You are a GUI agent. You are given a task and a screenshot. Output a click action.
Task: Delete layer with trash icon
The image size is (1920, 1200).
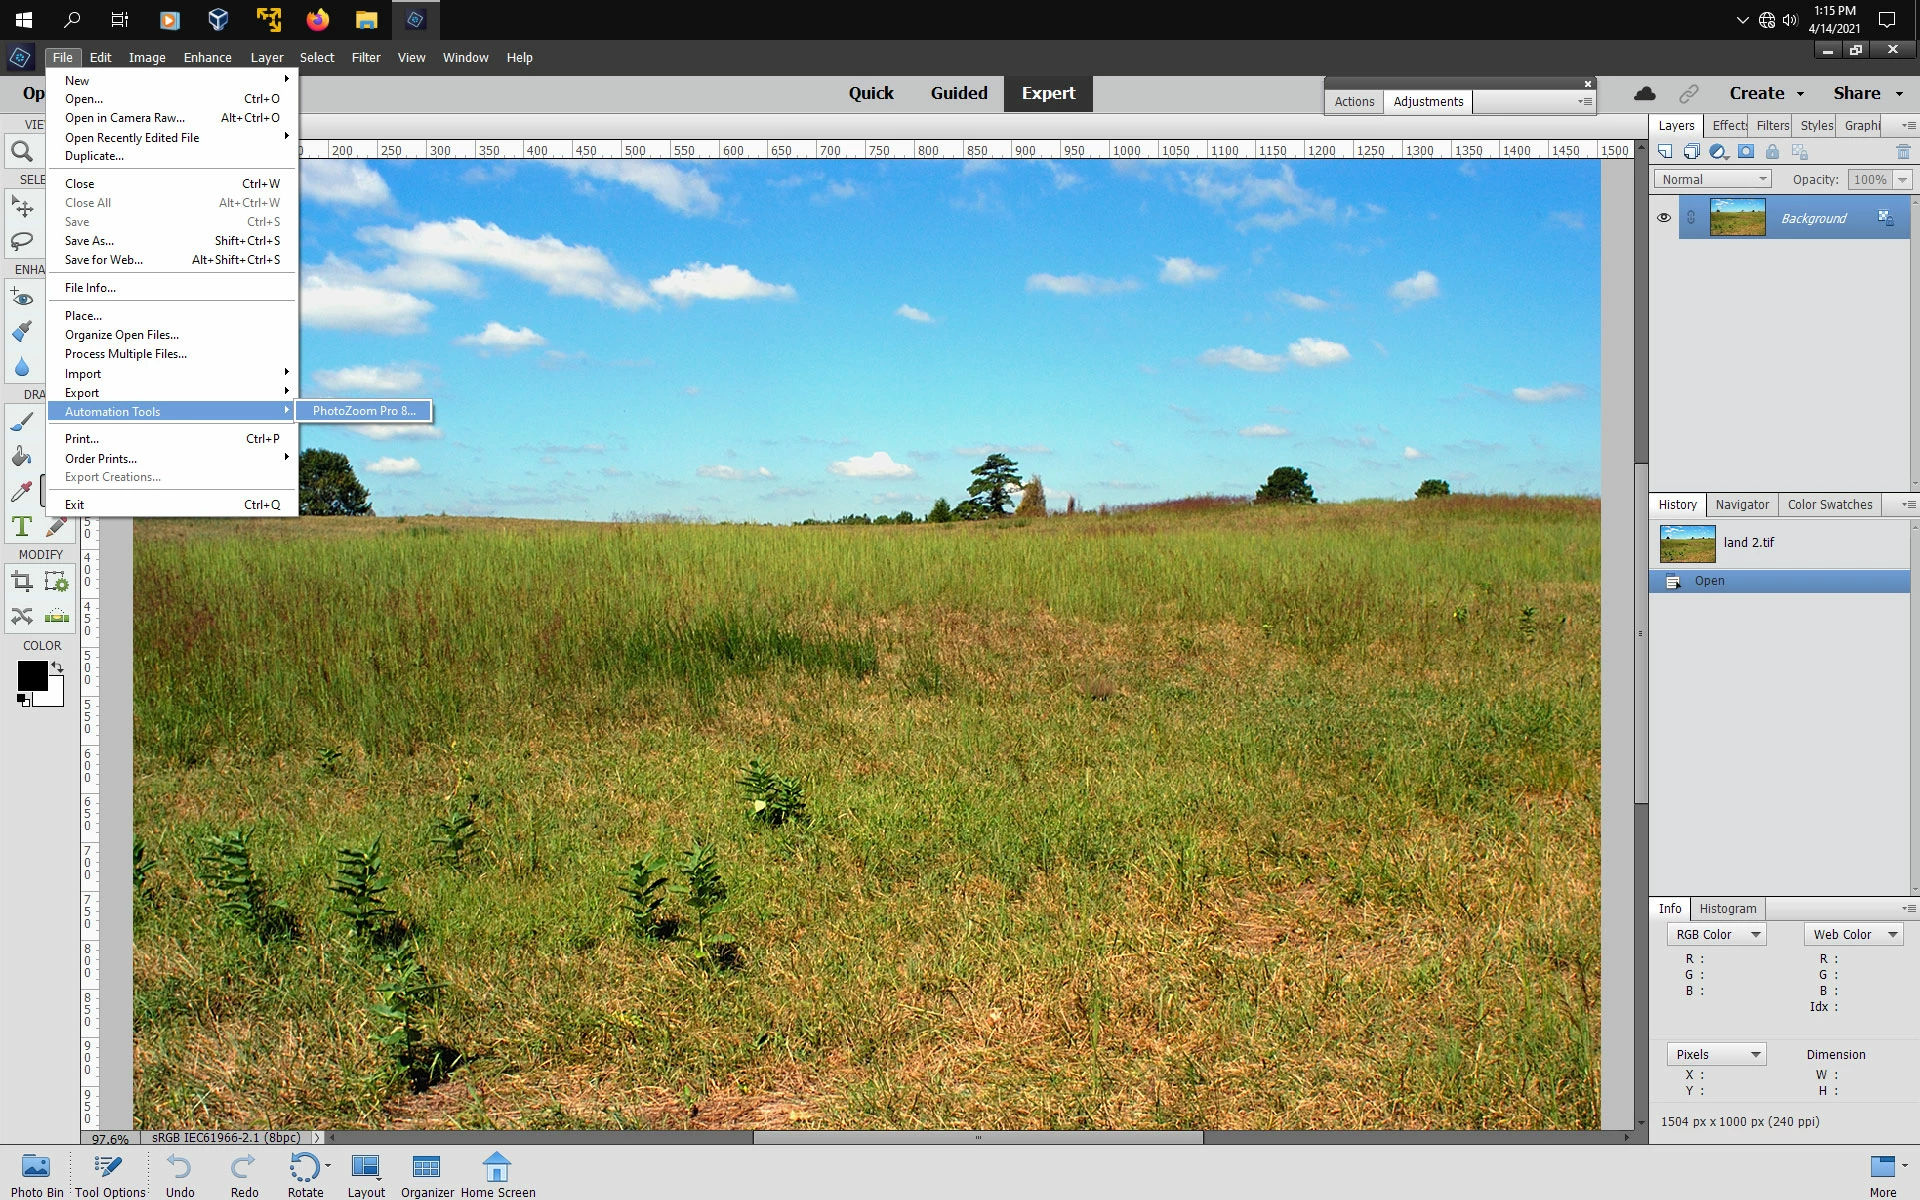coord(1903,152)
